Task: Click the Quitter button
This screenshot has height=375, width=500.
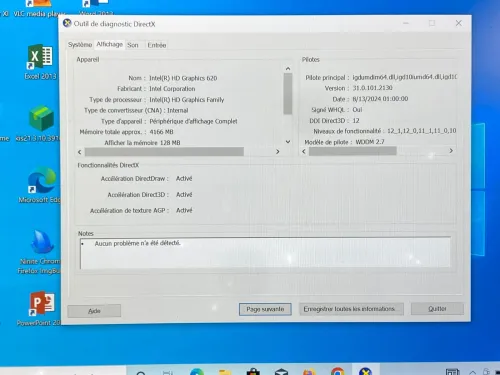Action: coord(437,309)
